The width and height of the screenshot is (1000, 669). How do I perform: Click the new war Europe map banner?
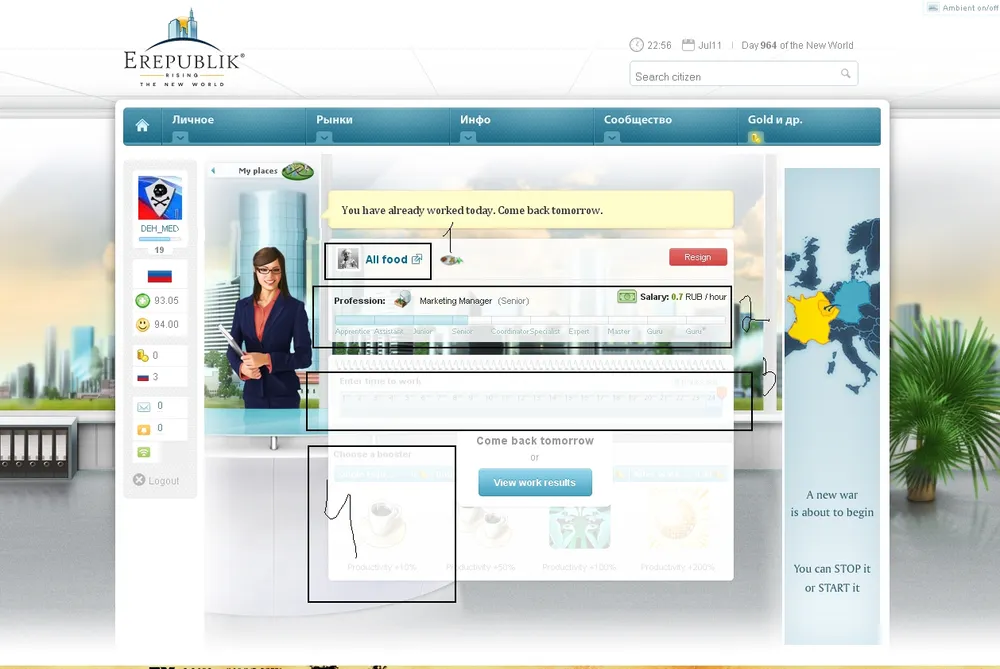[x=832, y=406]
